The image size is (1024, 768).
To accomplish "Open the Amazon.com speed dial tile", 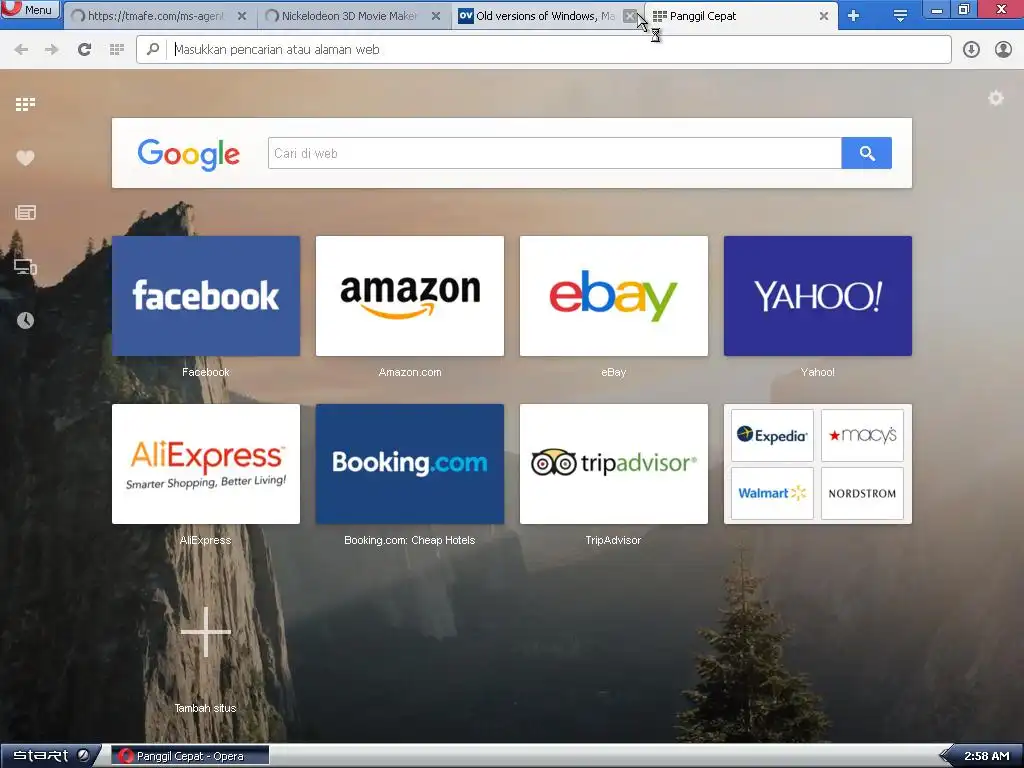I will (x=409, y=296).
